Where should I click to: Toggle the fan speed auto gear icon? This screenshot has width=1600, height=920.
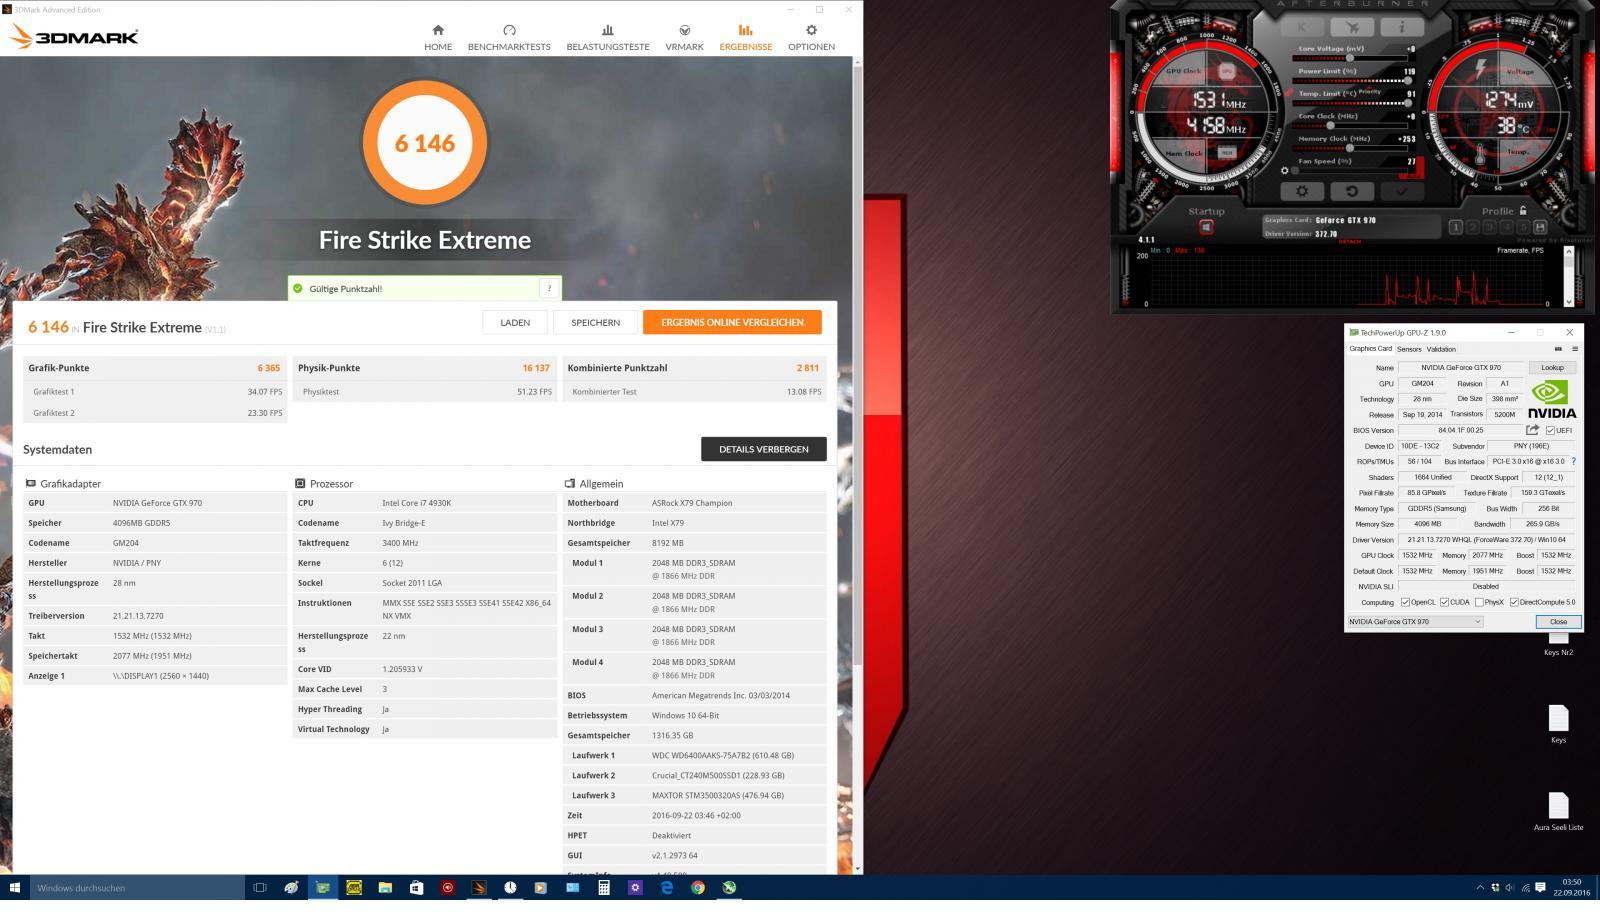1285,171
